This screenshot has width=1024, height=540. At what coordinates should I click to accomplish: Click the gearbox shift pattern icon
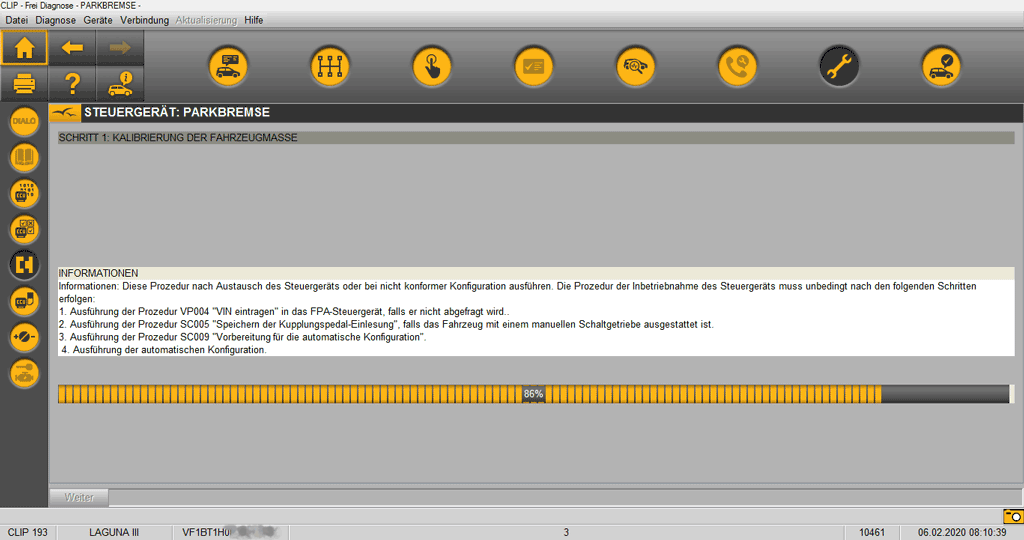[x=329, y=66]
